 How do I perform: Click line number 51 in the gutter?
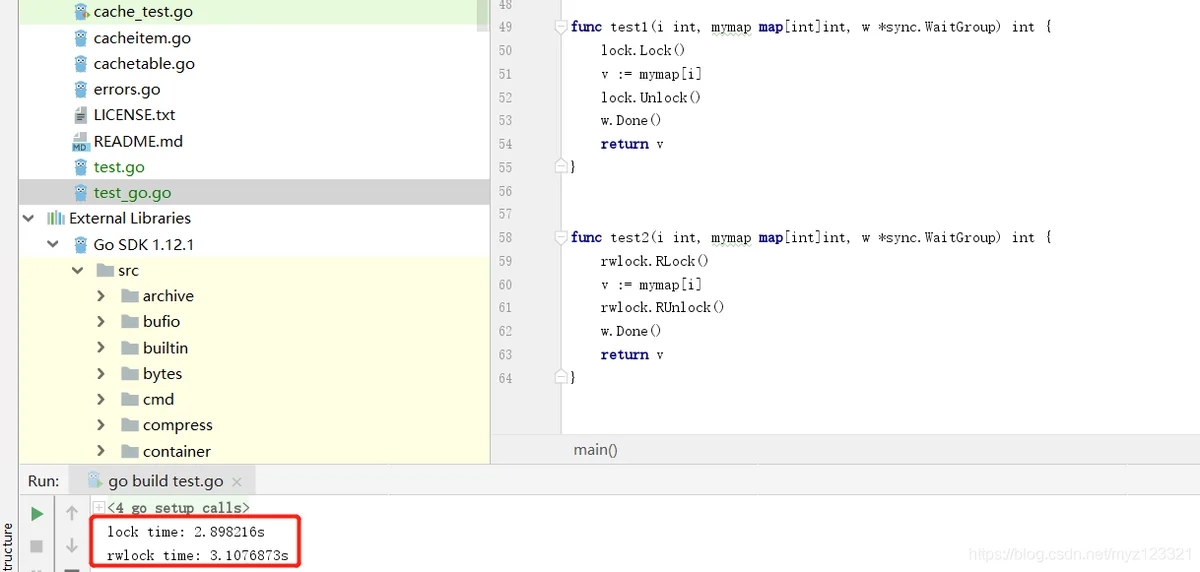tap(504, 74)
